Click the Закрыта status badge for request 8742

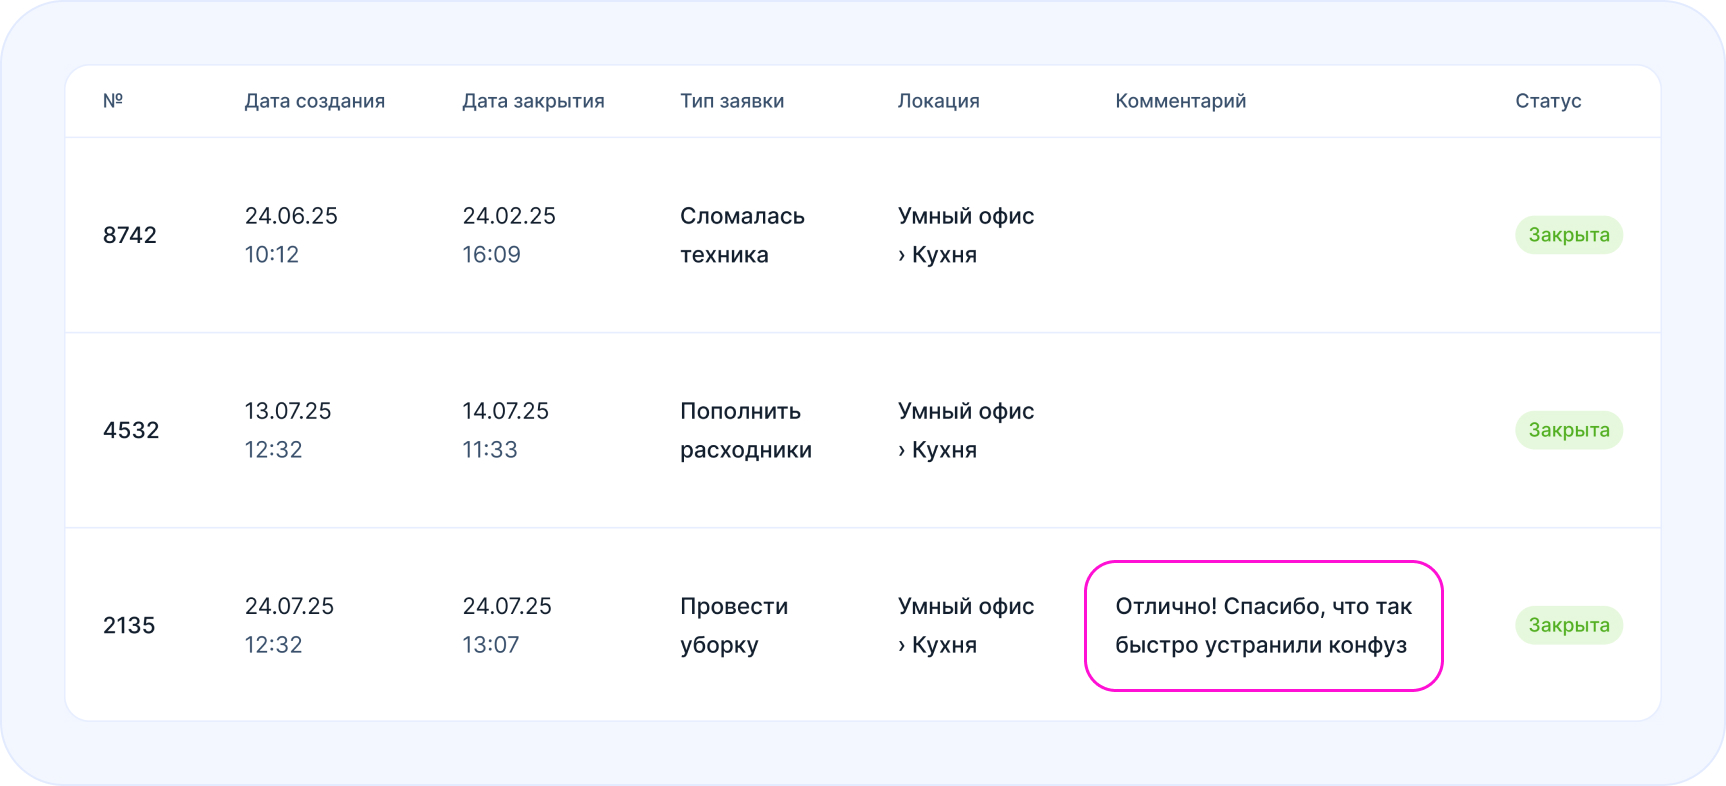point(1568,235)
